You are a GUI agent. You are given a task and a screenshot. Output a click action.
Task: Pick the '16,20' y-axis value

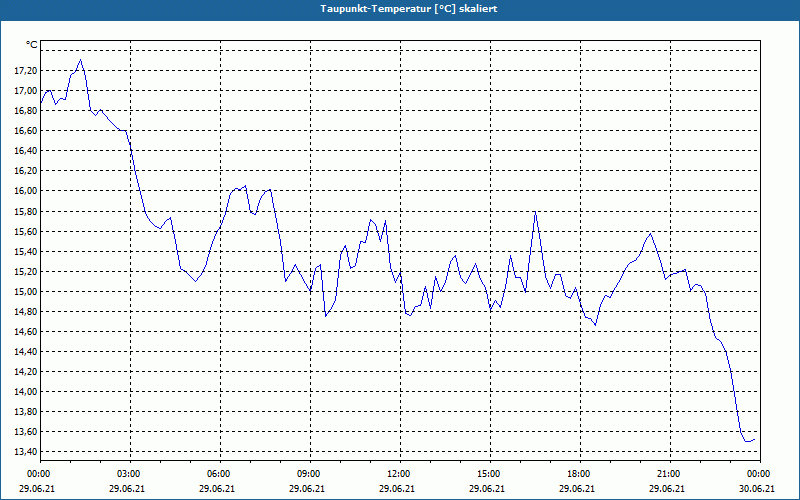click(26, 171)
